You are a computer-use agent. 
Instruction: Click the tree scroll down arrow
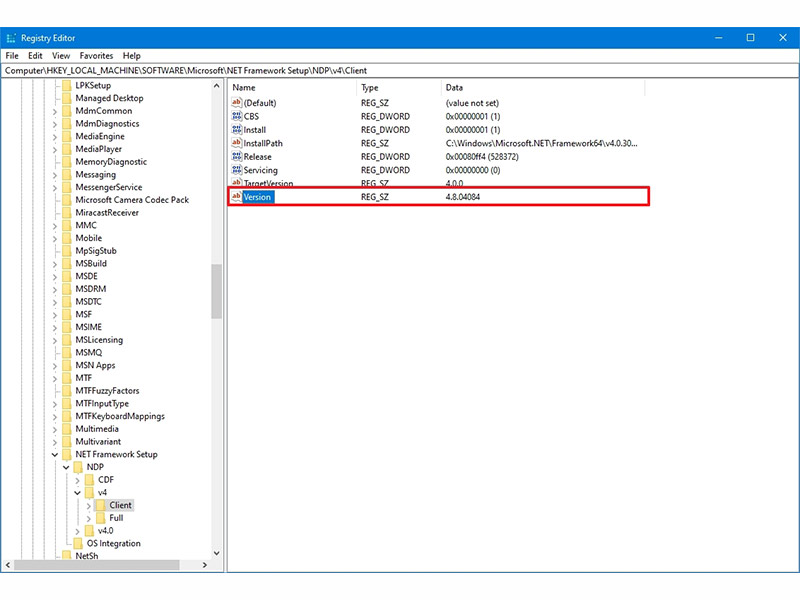pos(216,553)
